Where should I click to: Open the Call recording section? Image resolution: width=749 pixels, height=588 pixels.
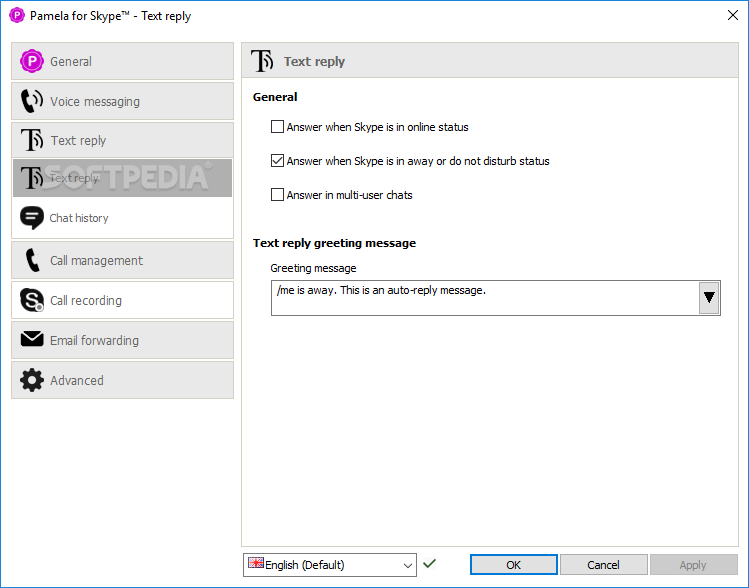click(122, 300)
